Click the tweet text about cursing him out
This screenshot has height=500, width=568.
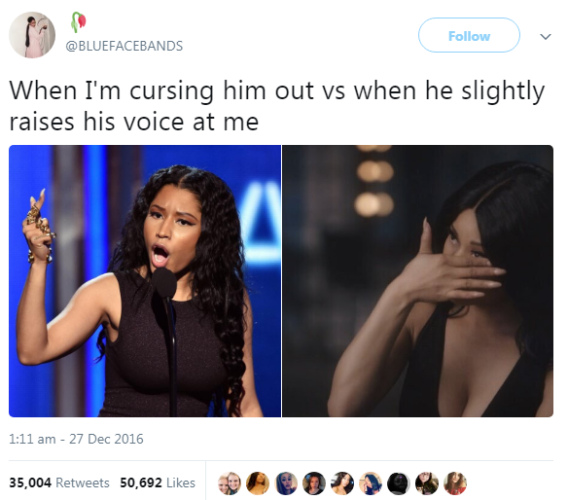tap(277, 106)
